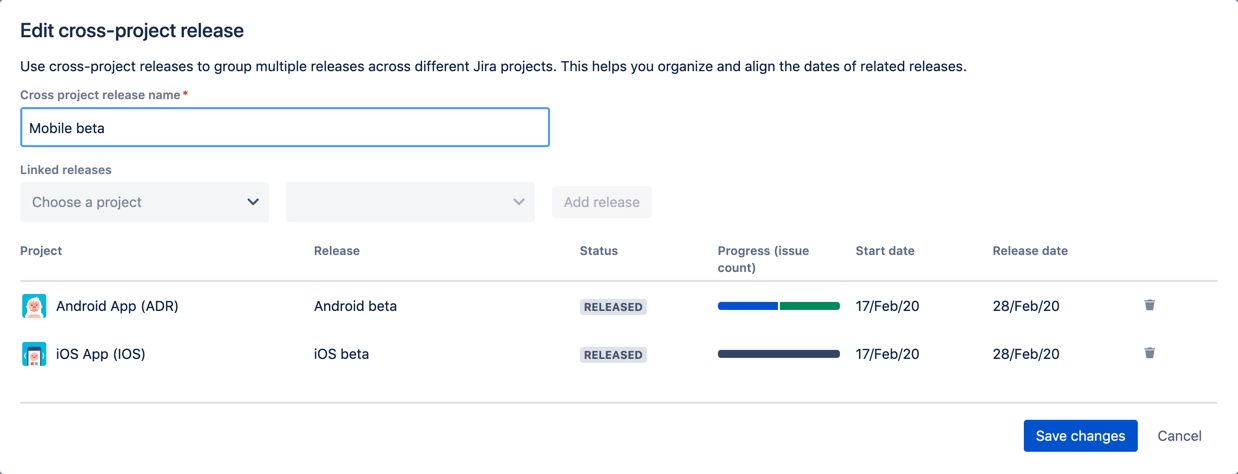
Task: Click the RELEASED status badge for iOS beta
Action: tap(613, 355)
